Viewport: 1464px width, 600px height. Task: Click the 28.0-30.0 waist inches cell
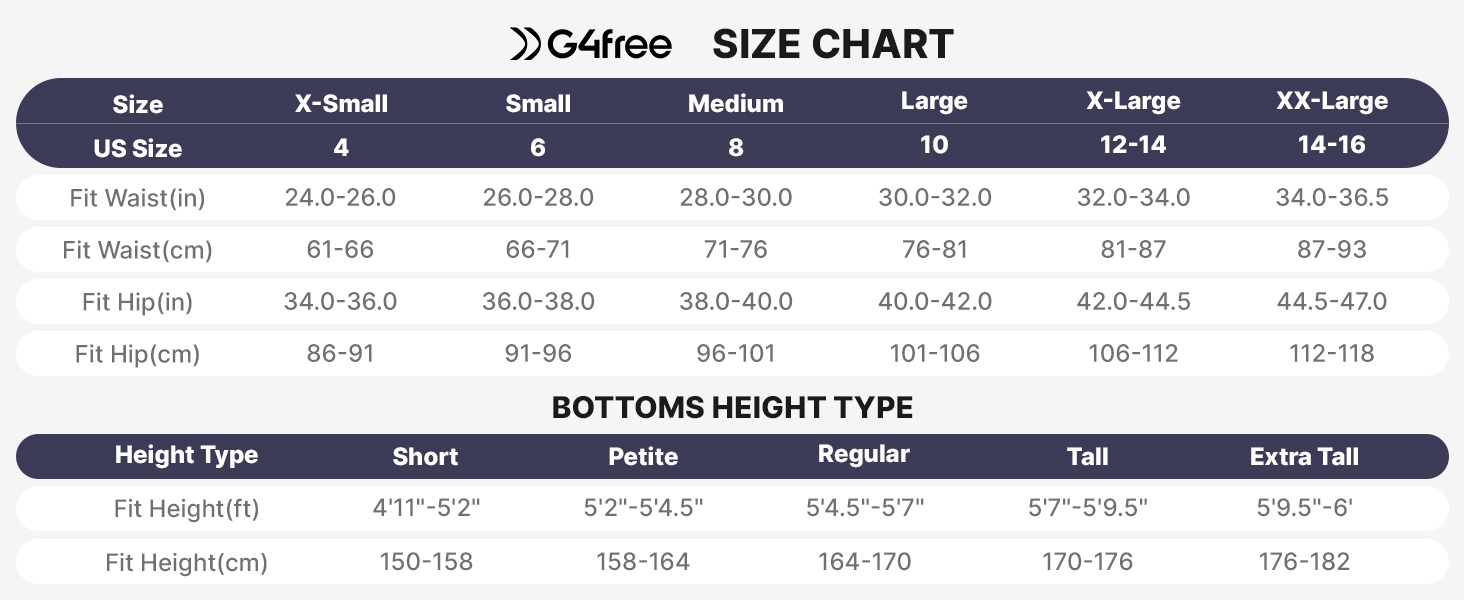[736, 198]
